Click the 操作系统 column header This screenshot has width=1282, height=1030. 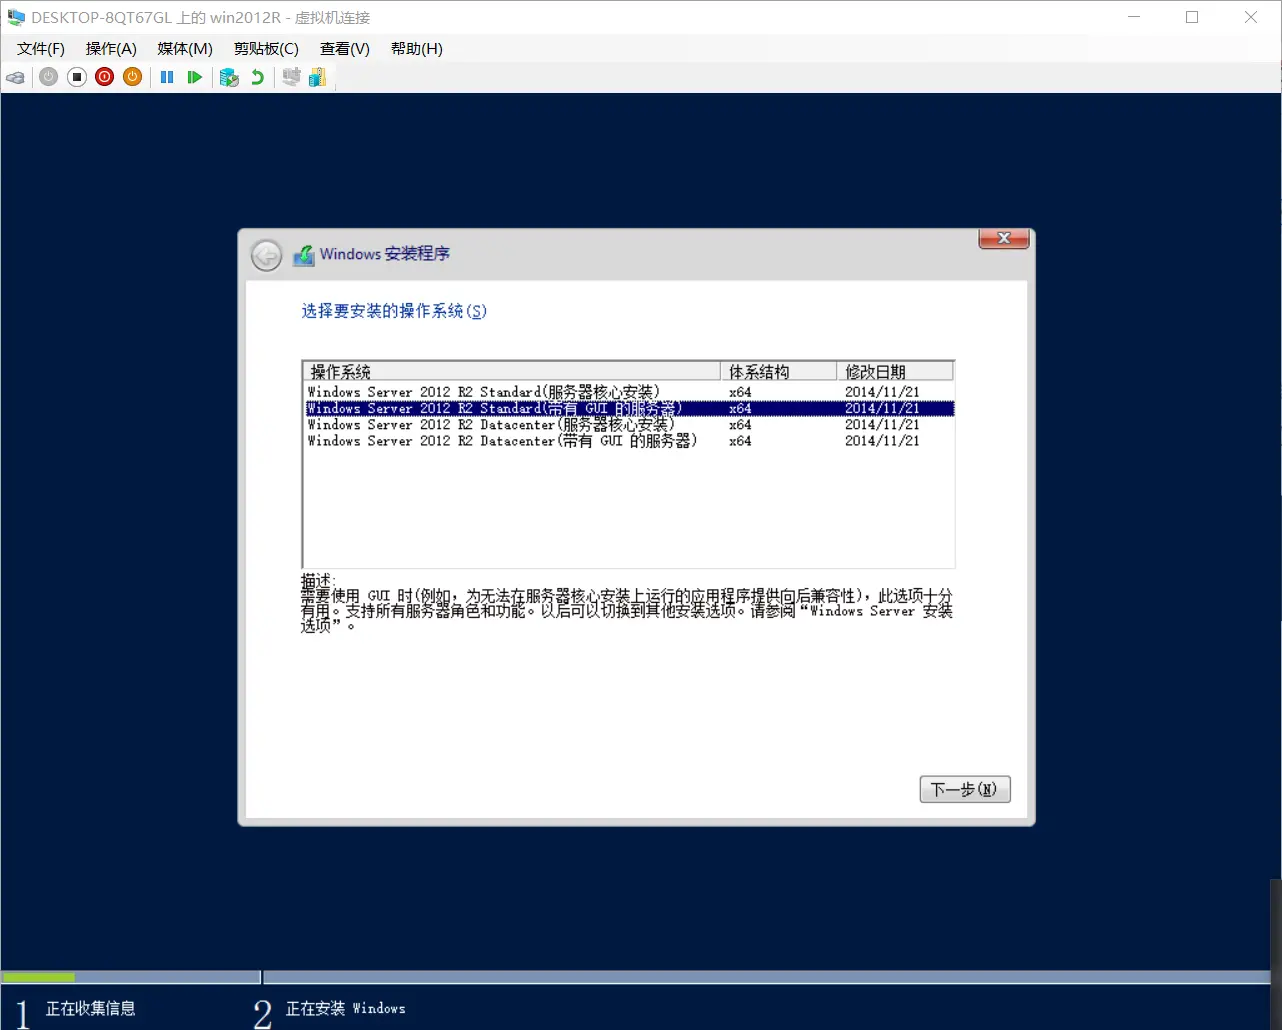[512, 371]
